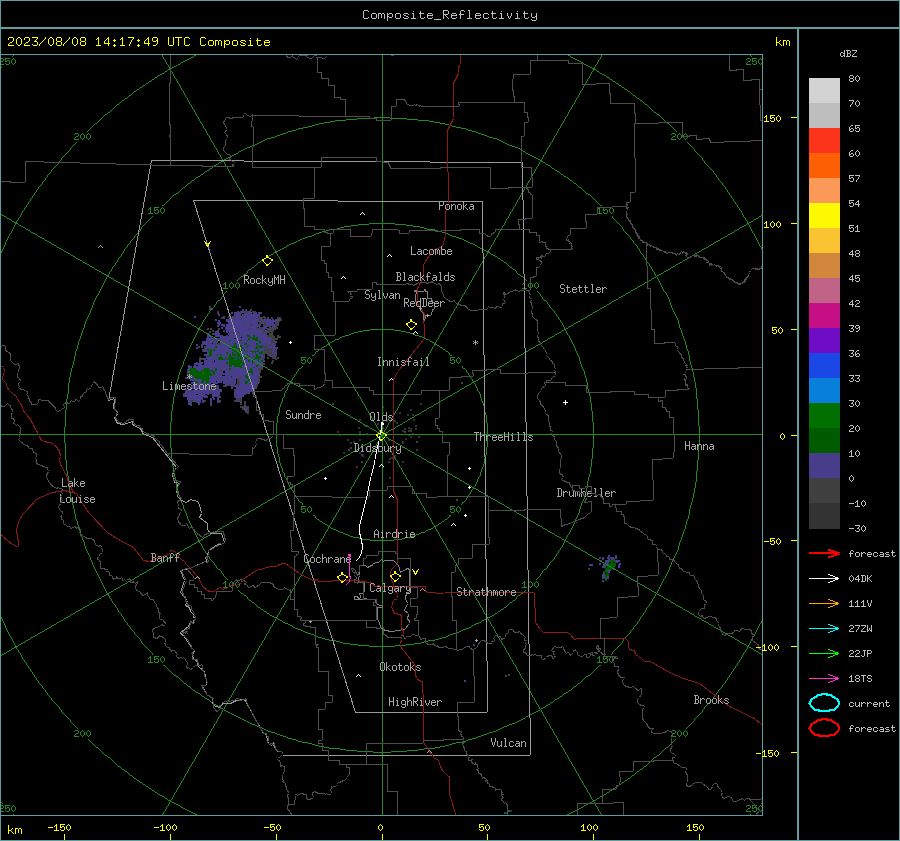Screen dimensions: 900x841
Task: Click the orange 111V arrow in legend
Action: pyautogui.click(x=824, y=603)
